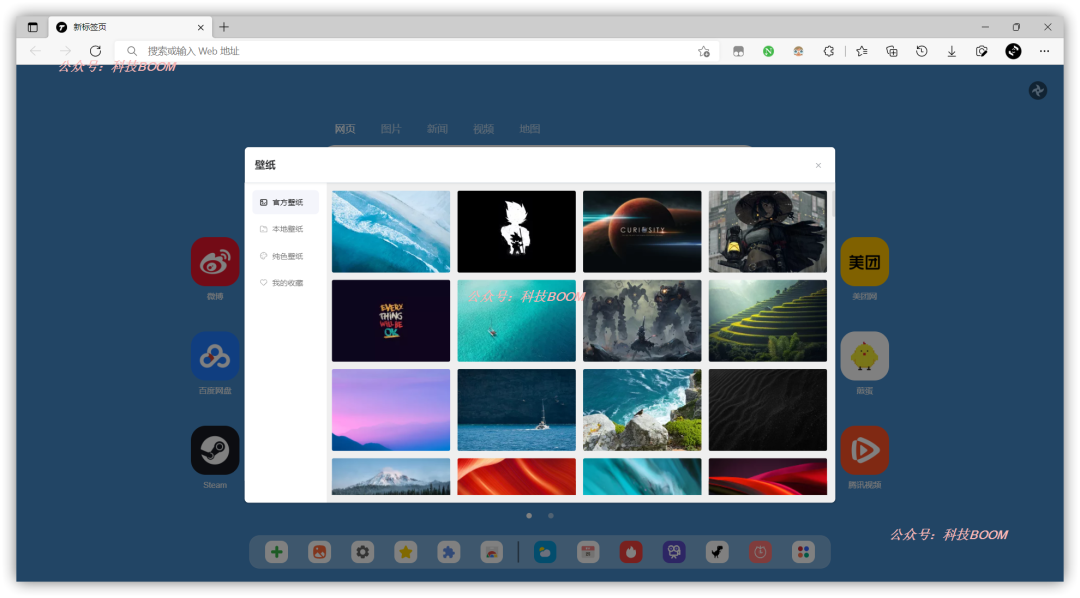Open the purple movie camera icon in dock
This screenshot has width=1080, height=598.
click(674, 552)
